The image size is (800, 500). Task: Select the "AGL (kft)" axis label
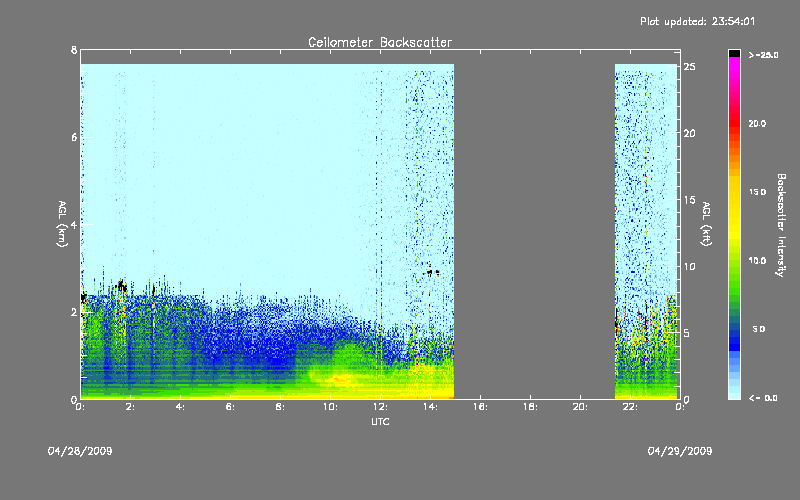(706, 224)
